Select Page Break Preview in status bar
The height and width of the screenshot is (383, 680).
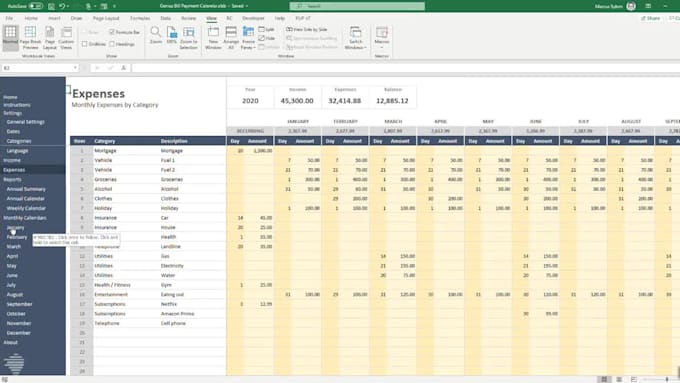pyautogui.click(x=634, y=380)
